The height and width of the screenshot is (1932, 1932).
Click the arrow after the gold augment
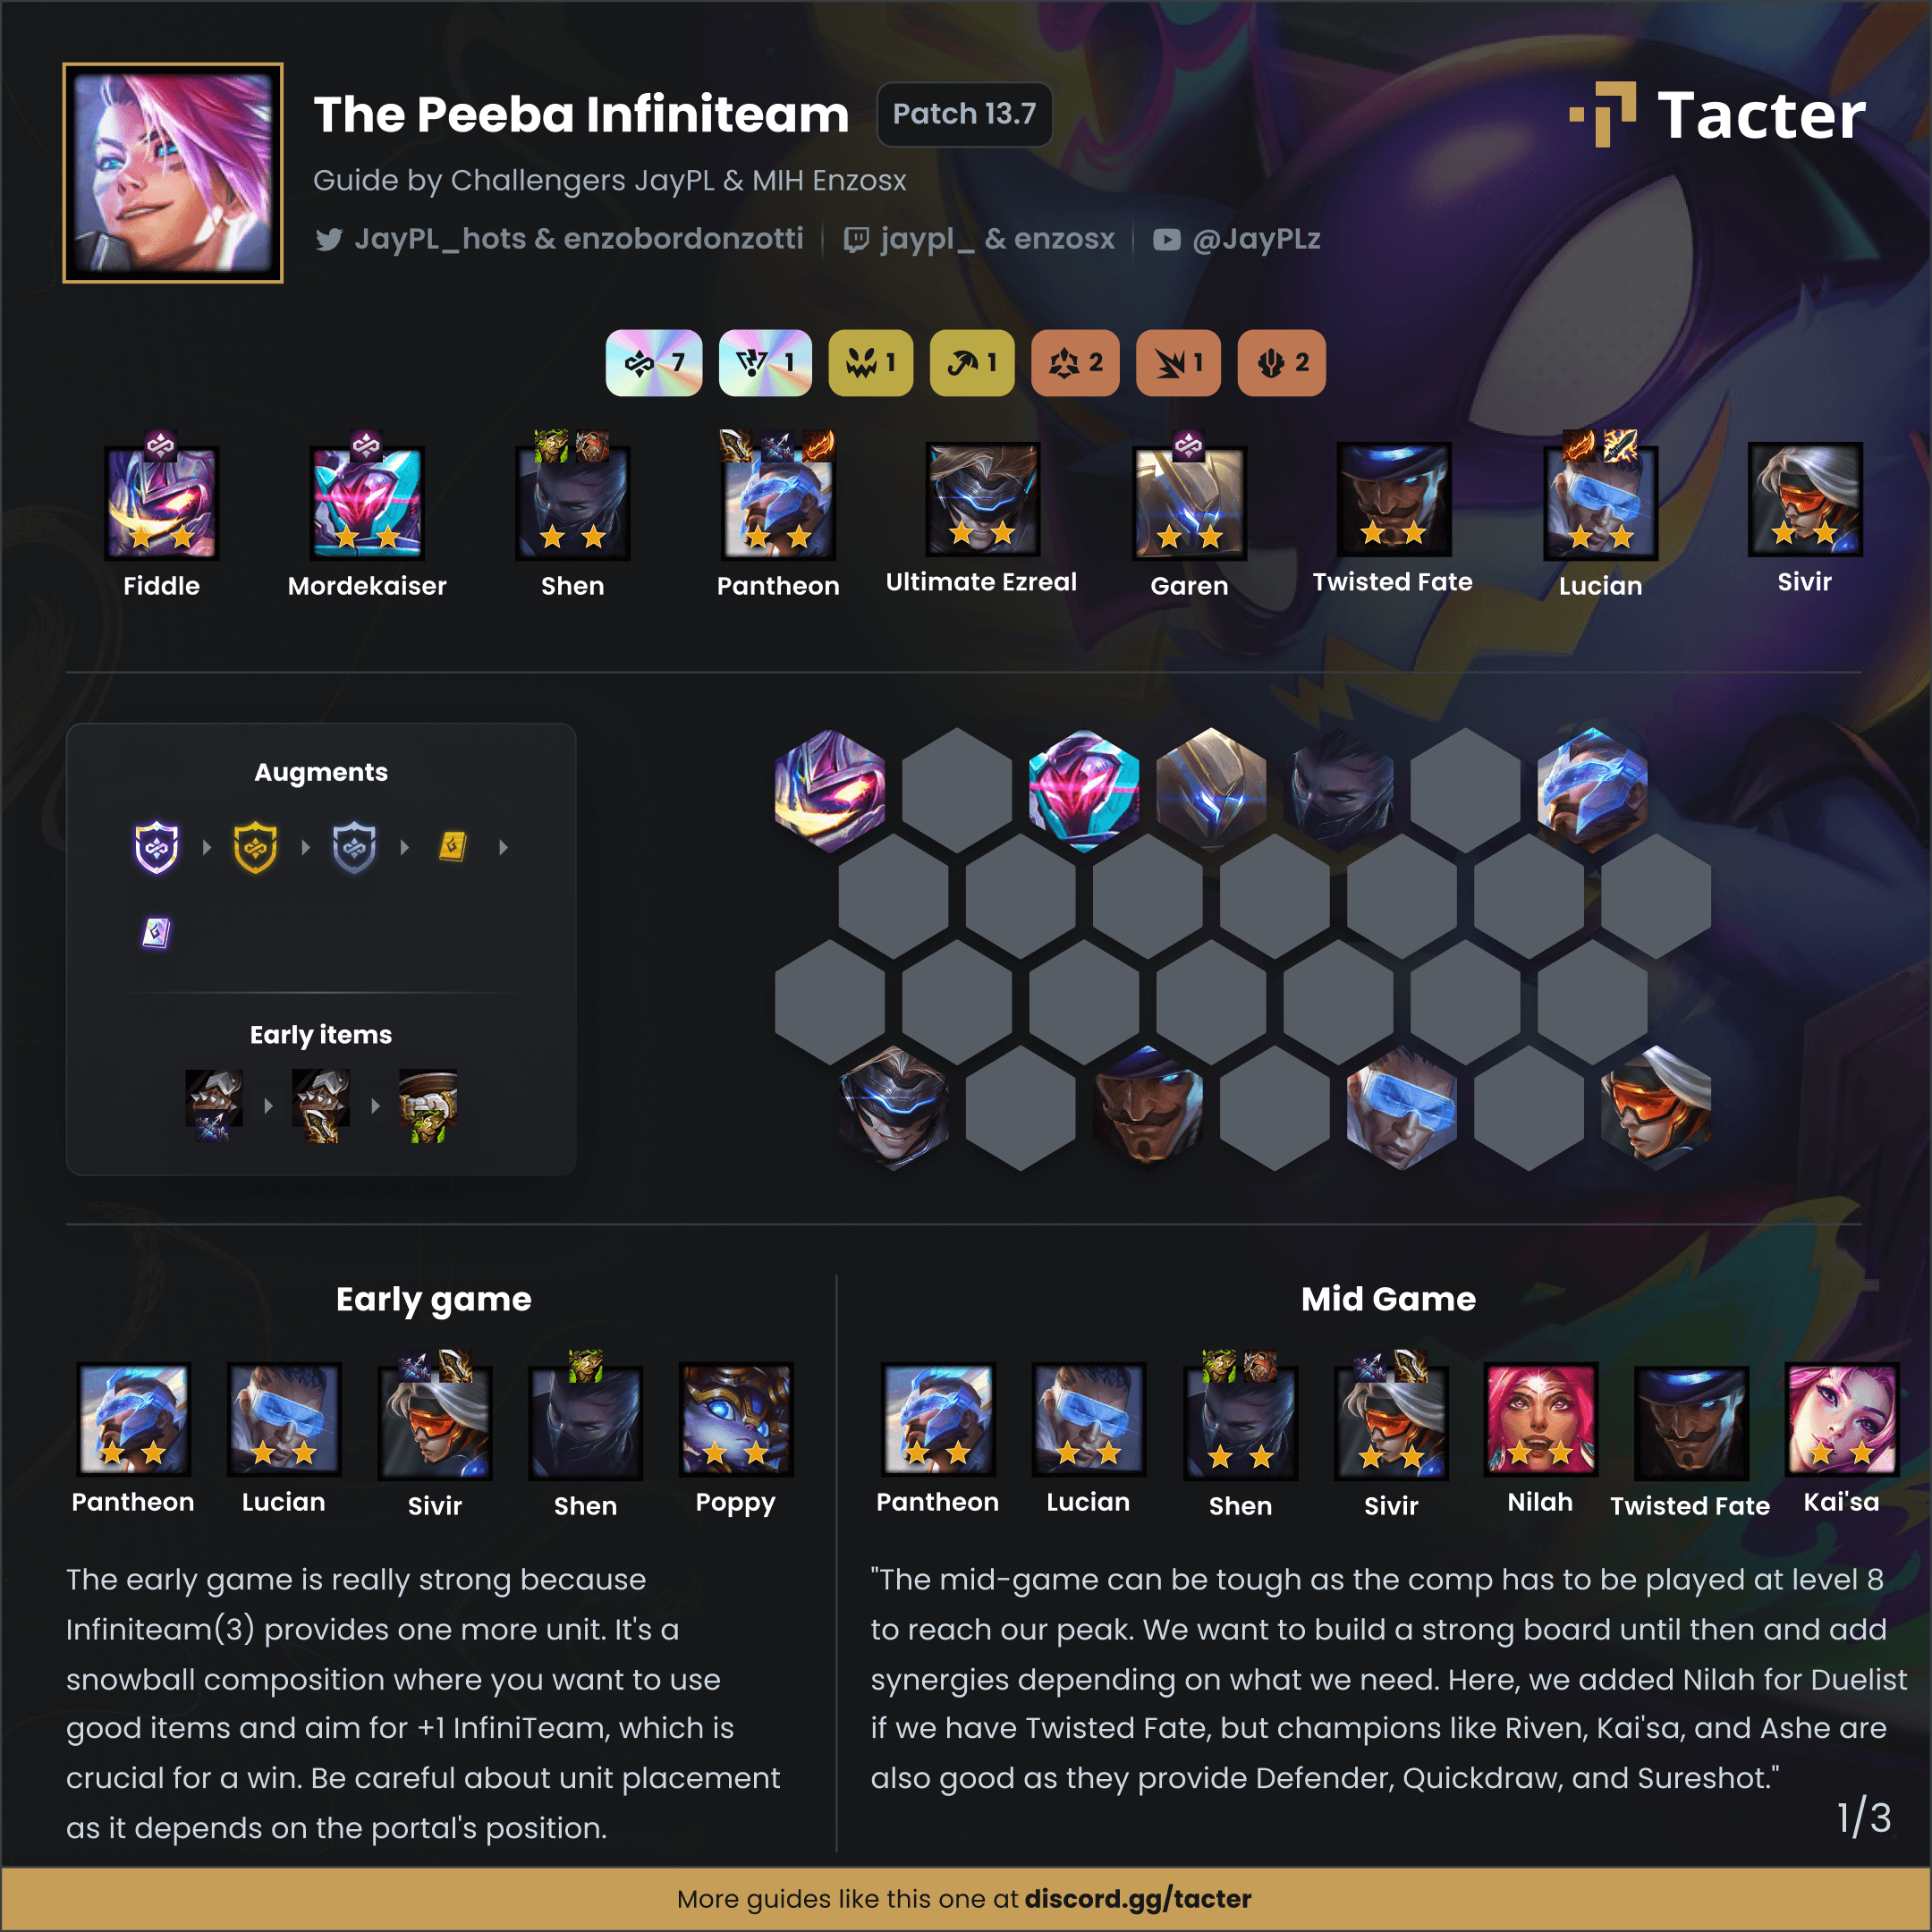(x=306, y=847)
